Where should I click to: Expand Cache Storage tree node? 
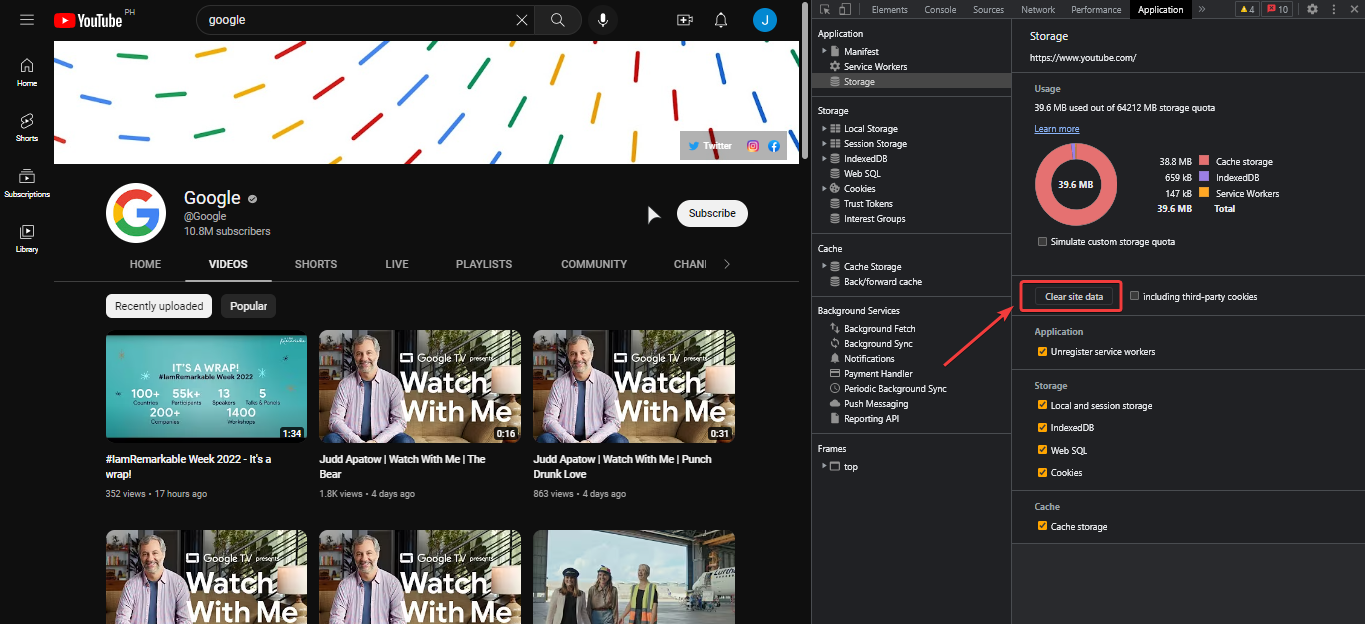[825, 267]
